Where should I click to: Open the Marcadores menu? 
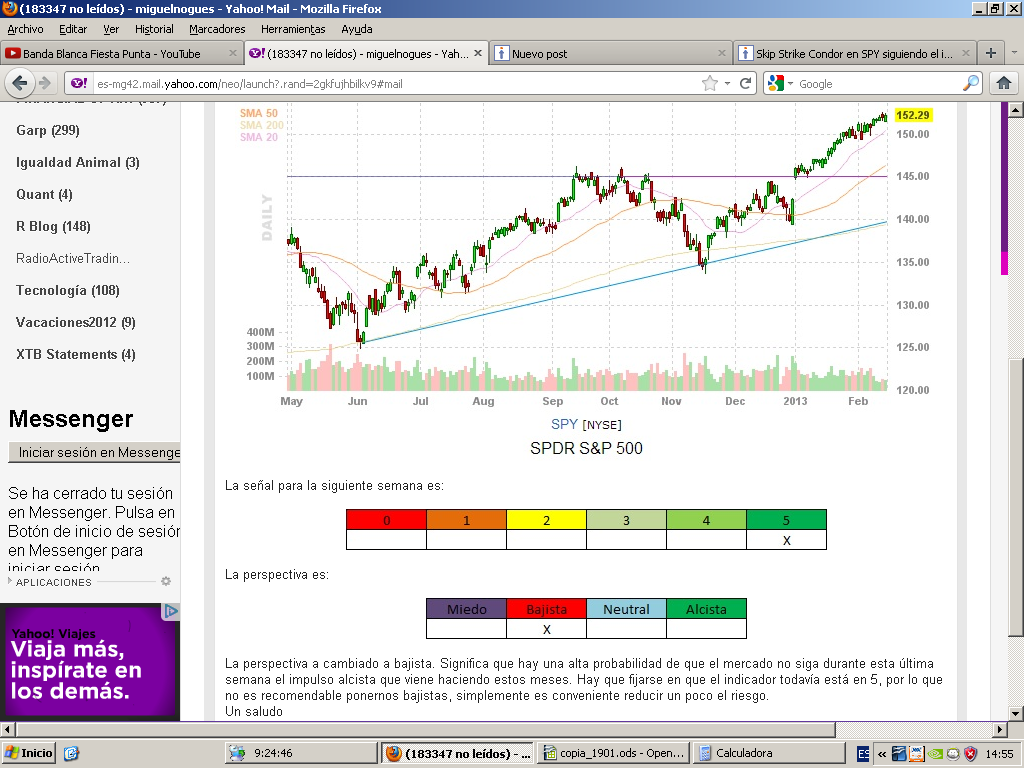[217, 29]
